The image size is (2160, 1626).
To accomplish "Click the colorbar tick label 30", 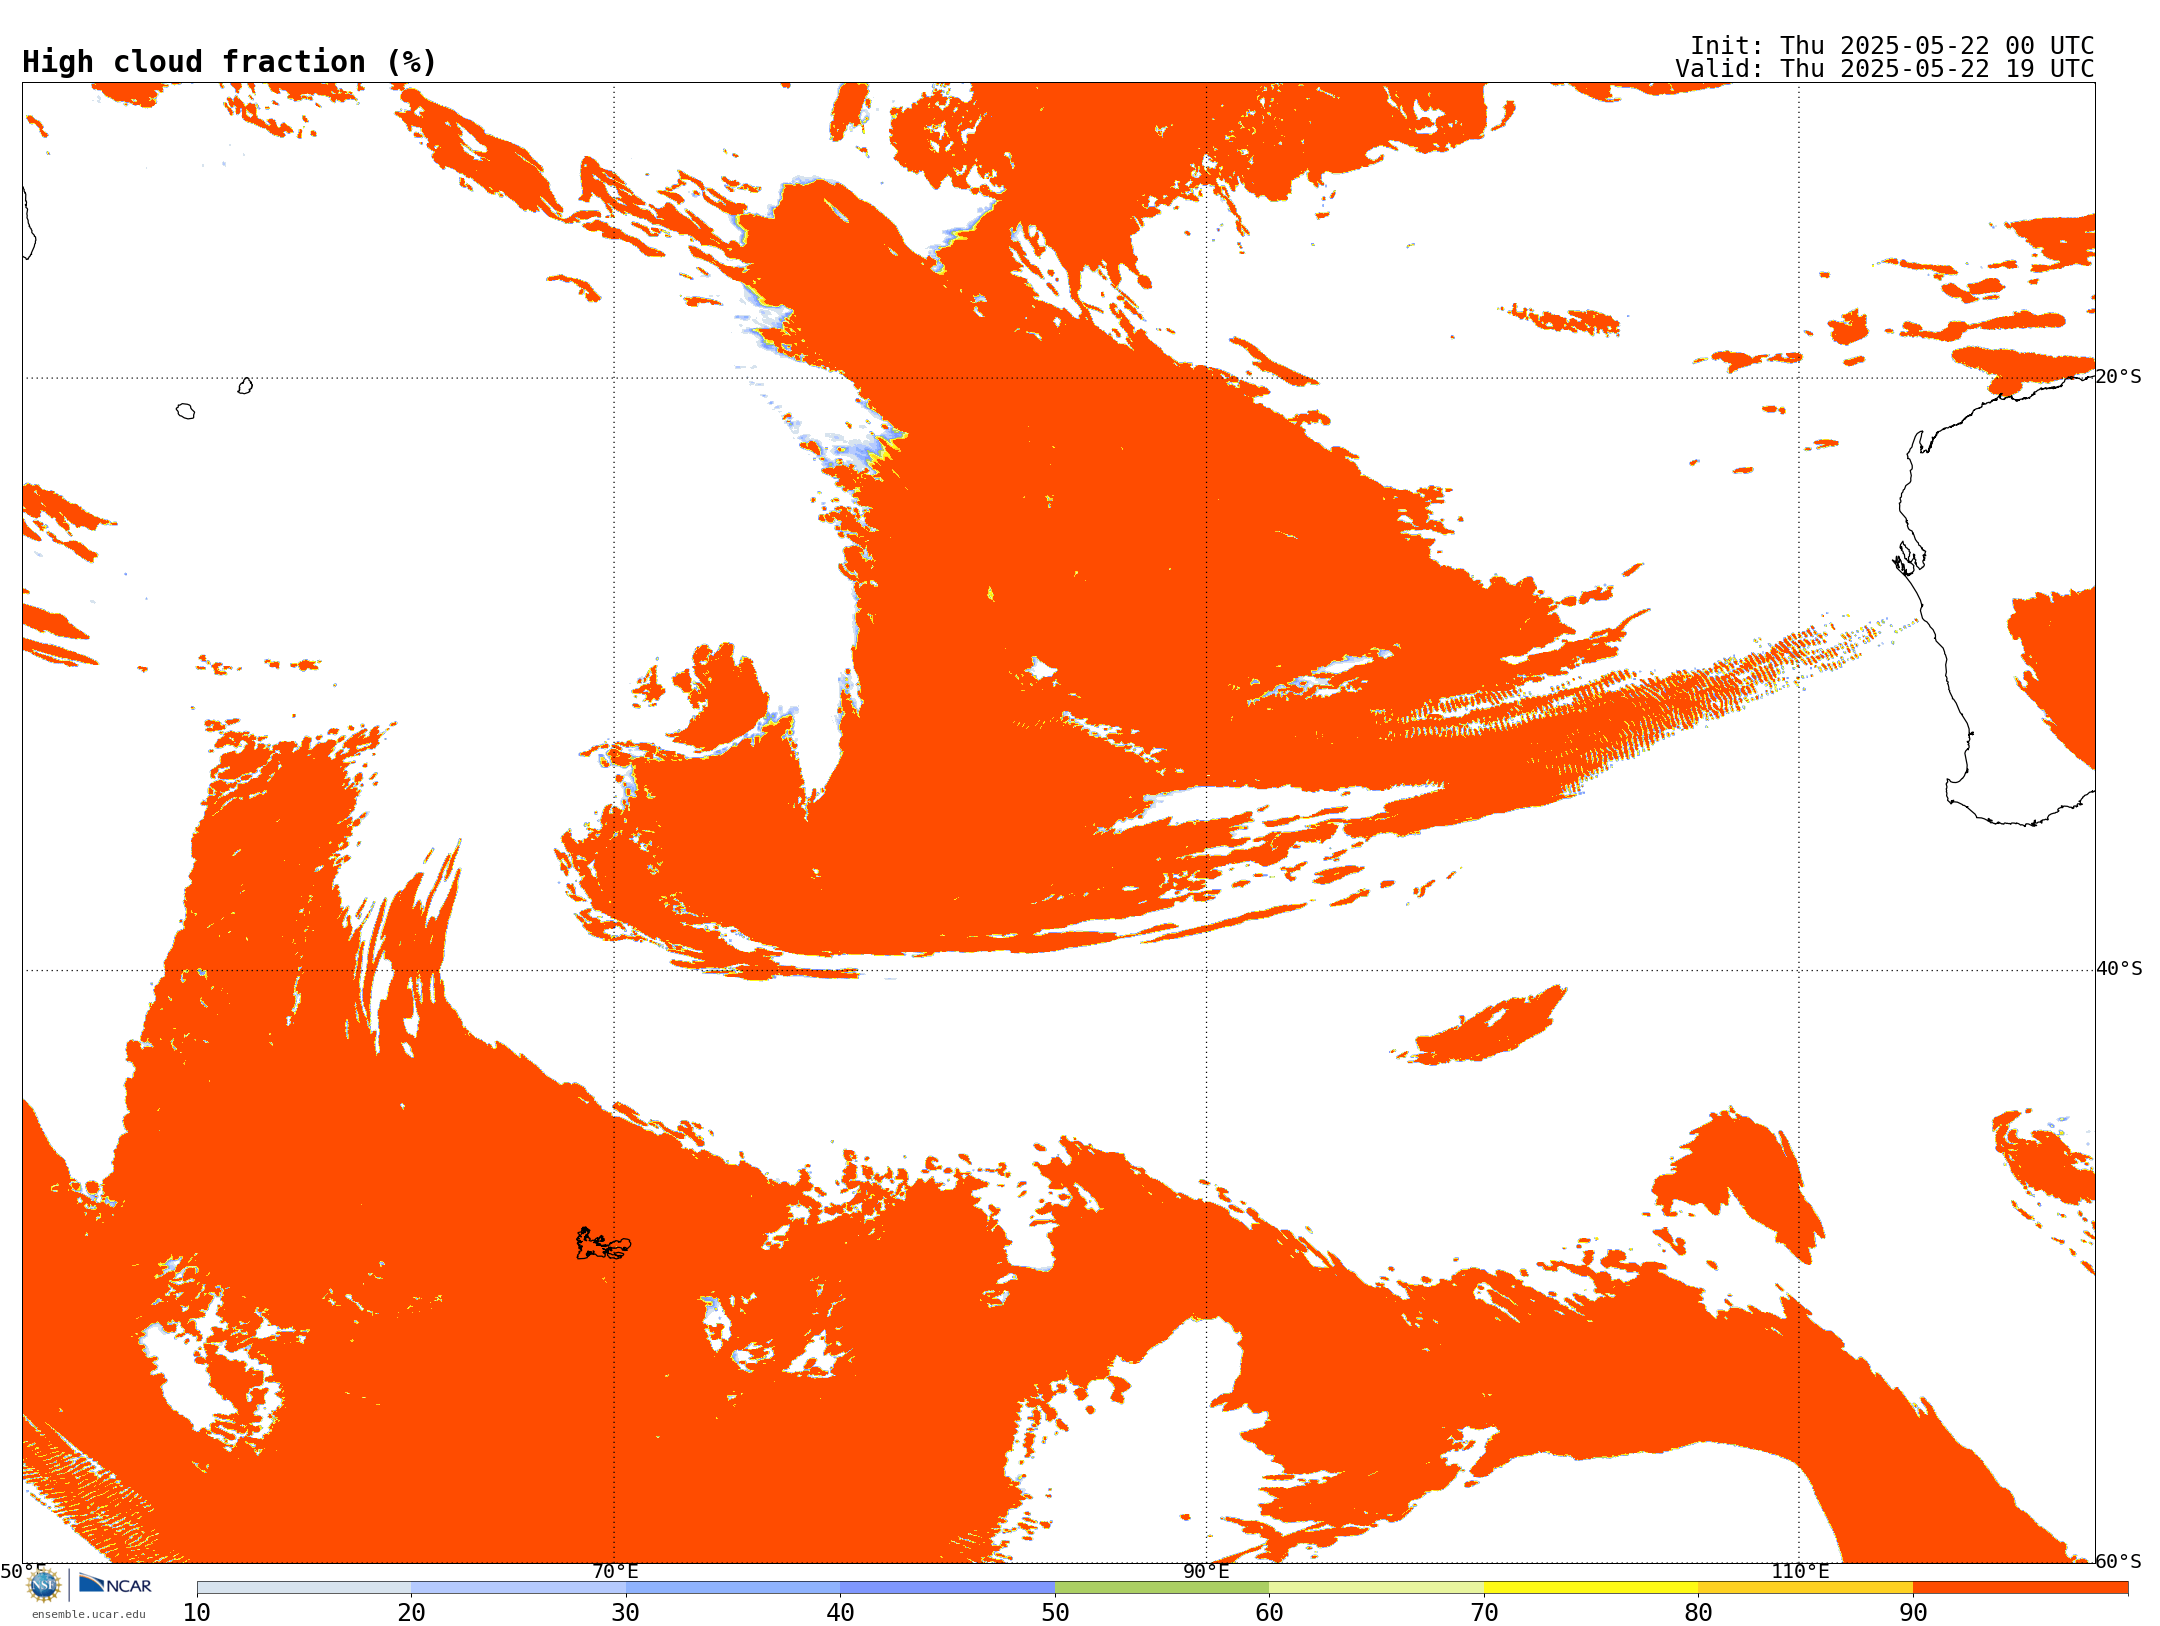I will [626, 1613].
